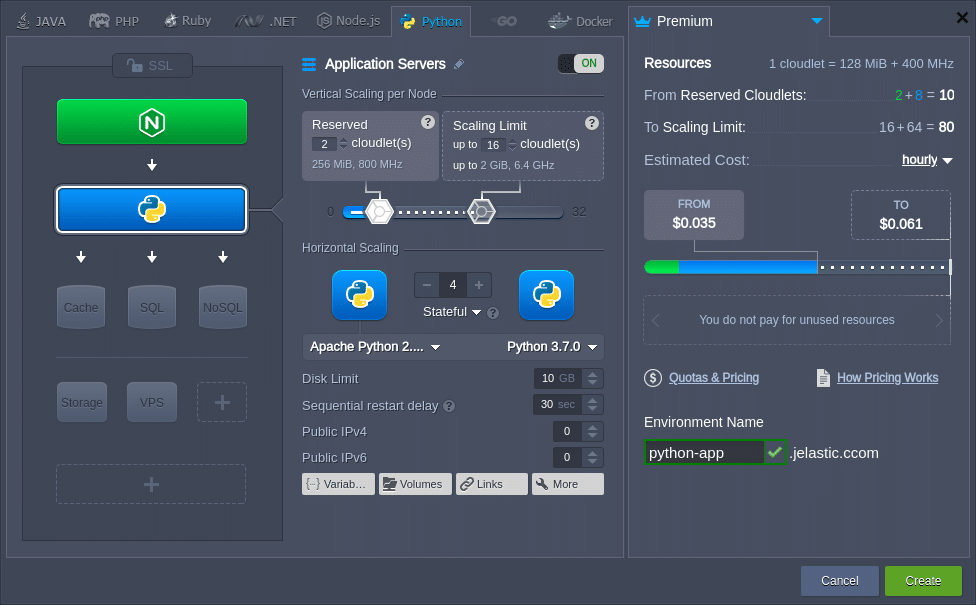Viewport: 976px width, 605px height.
Task: Click the small dashed plus extra-layer block
Action: click(222, 402)
